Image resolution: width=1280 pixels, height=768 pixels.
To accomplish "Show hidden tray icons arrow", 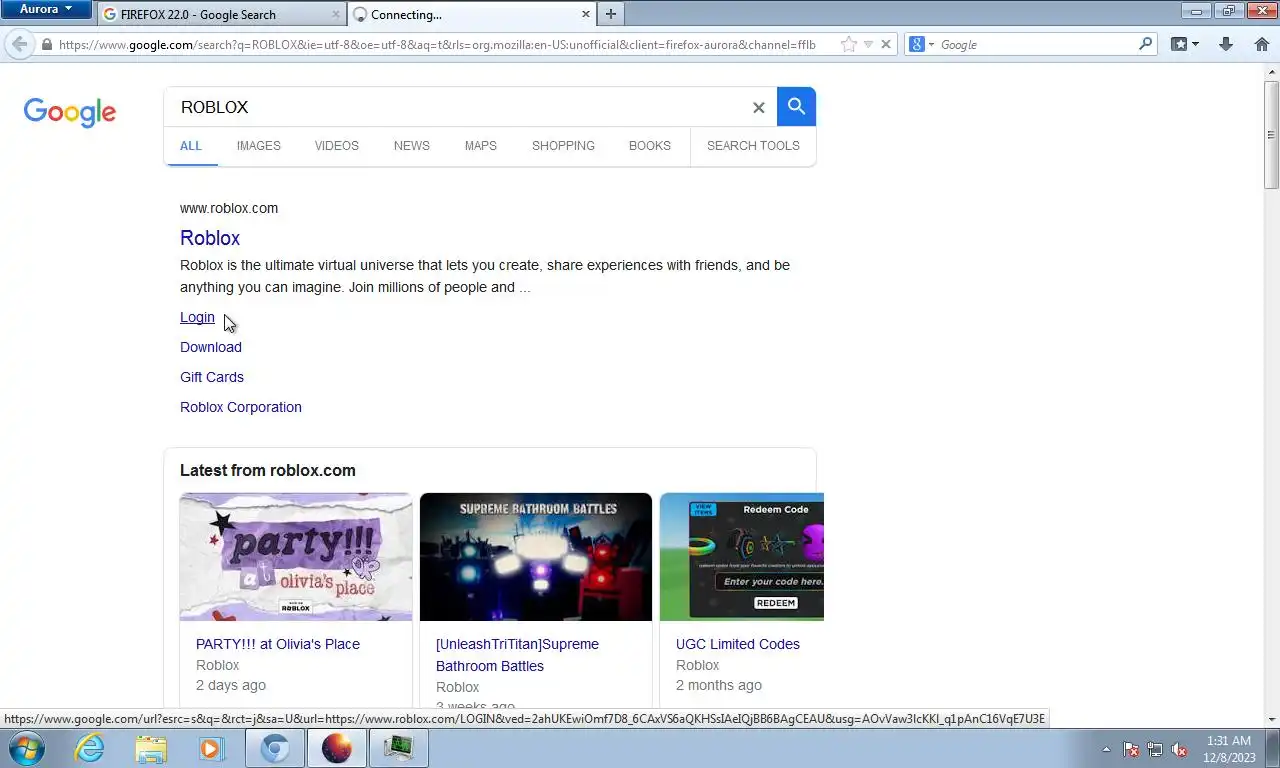I will pos(1106,749).
